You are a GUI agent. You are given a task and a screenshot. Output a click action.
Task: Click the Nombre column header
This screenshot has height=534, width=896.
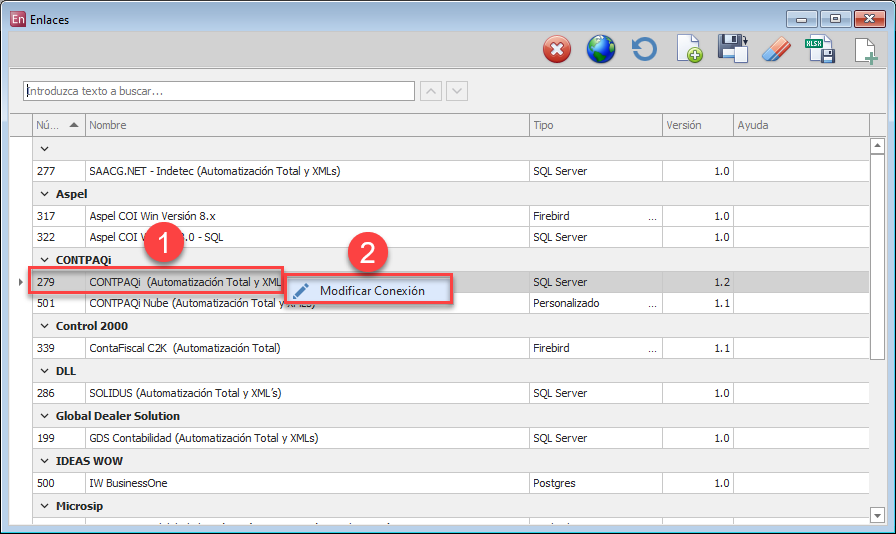click(x=307, y=125)
